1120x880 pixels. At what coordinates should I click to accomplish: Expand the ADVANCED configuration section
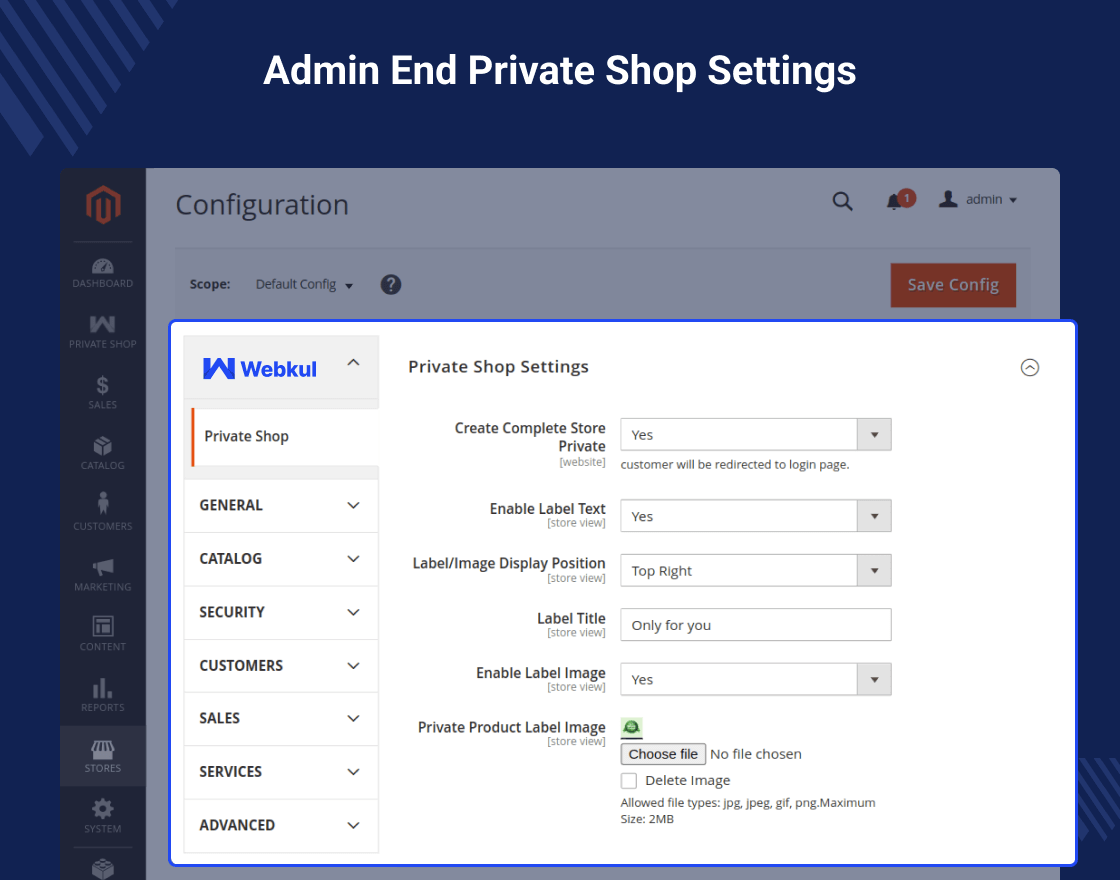coord(281,826)
